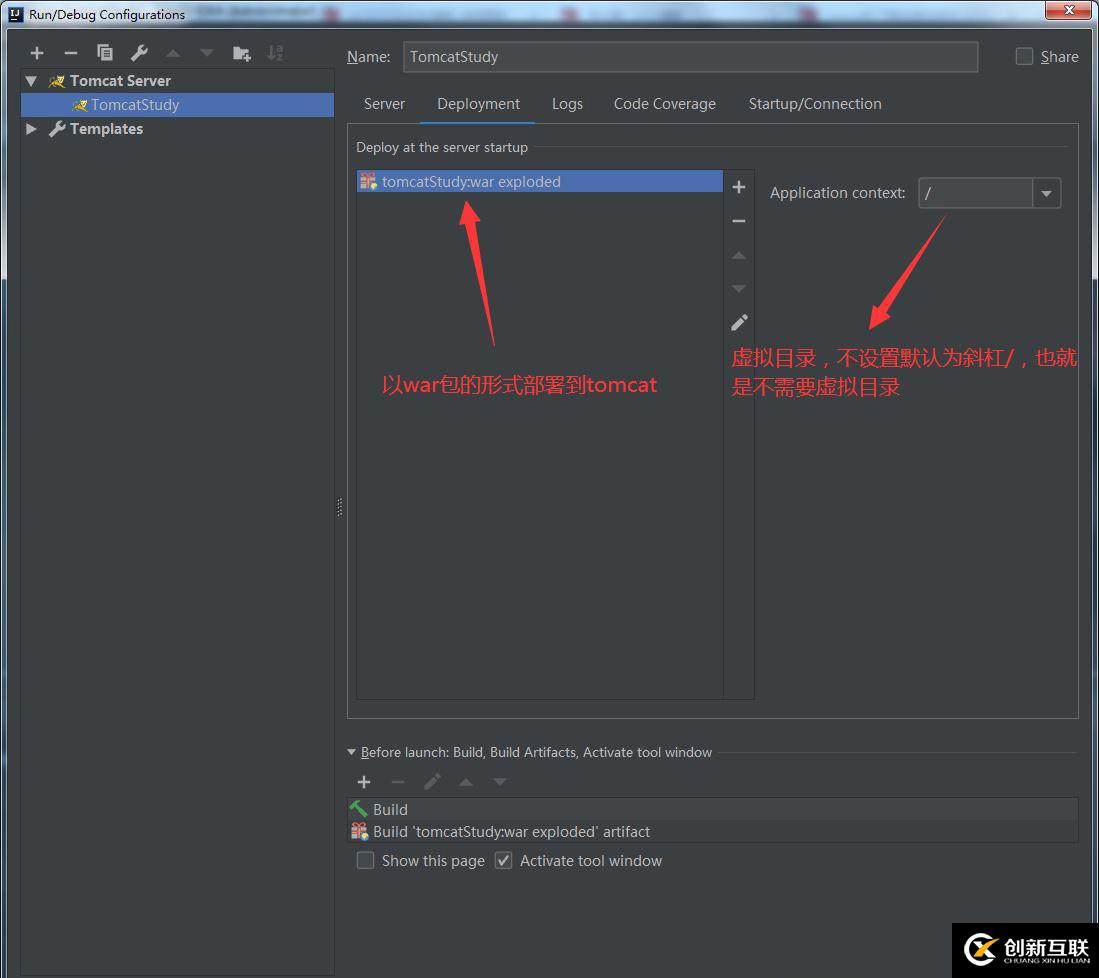Click the tomcatStudy:war exploded artifact icon
Image resolution: width=1099 pixels, height=978 pixels.
pos(369,181)
